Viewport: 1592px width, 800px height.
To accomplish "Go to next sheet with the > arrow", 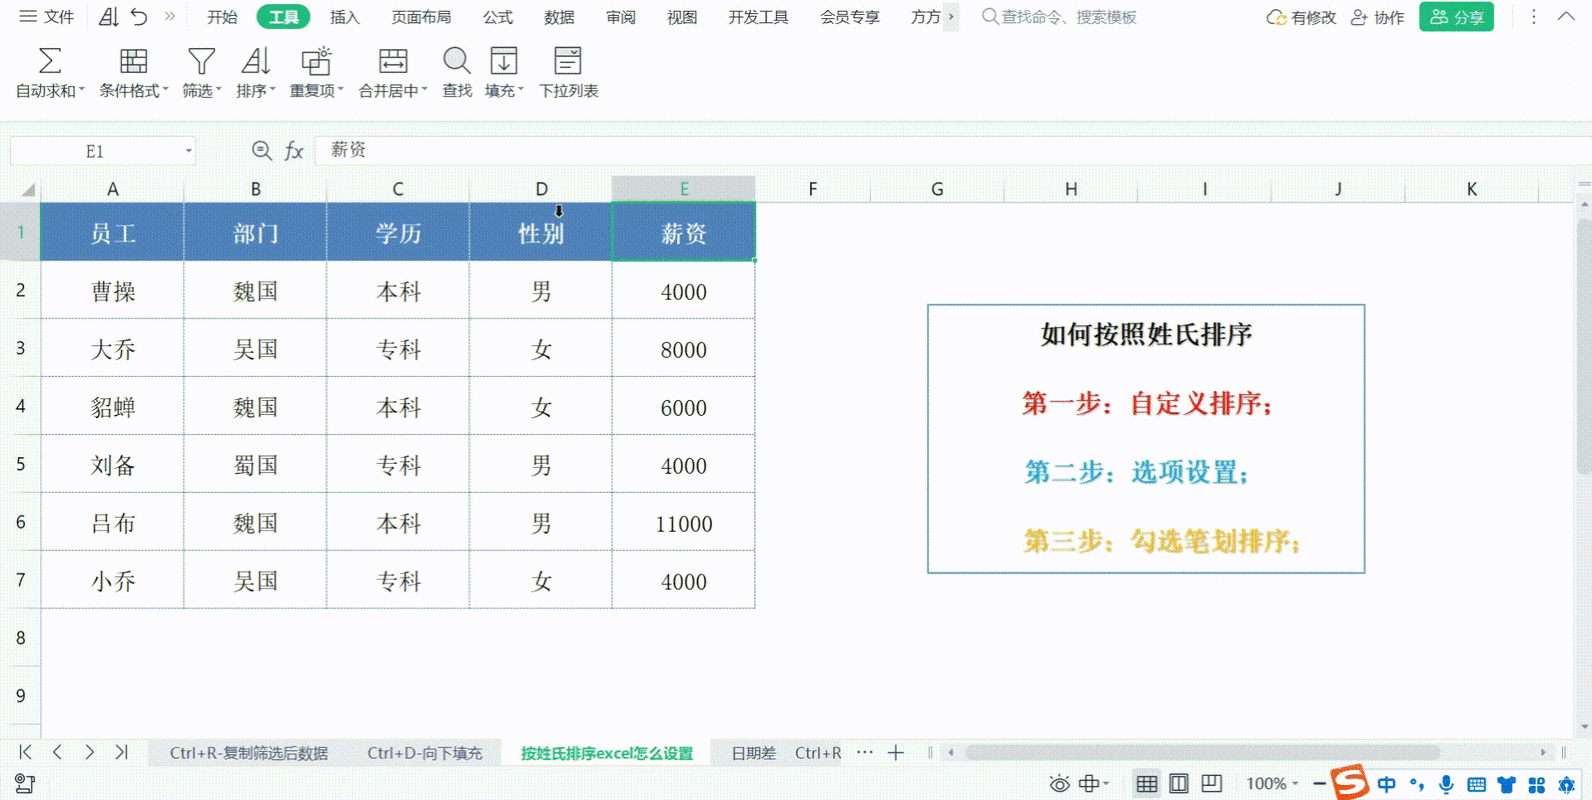I will click(x=89, y=752).
